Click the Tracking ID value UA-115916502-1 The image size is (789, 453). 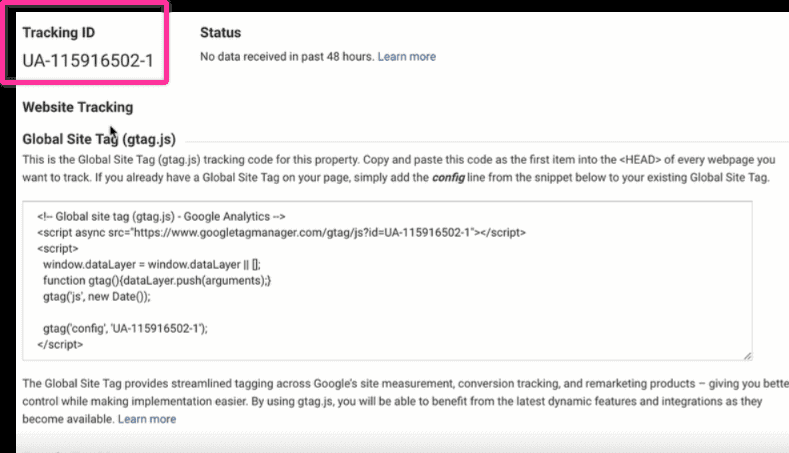88,61
